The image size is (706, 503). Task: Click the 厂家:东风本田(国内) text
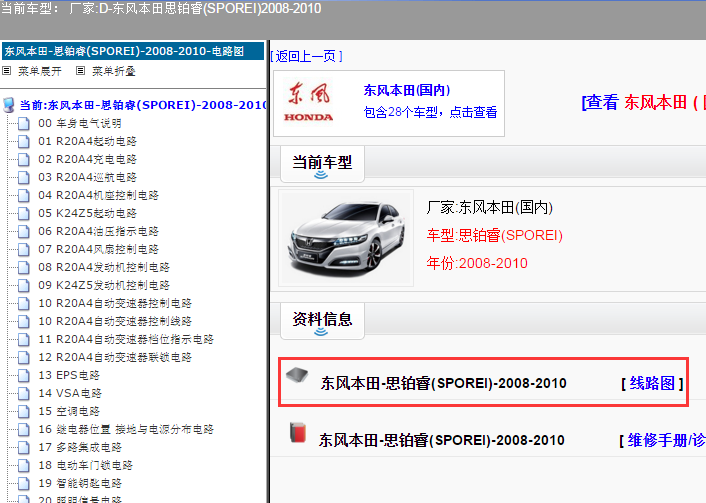click(489, 208)
